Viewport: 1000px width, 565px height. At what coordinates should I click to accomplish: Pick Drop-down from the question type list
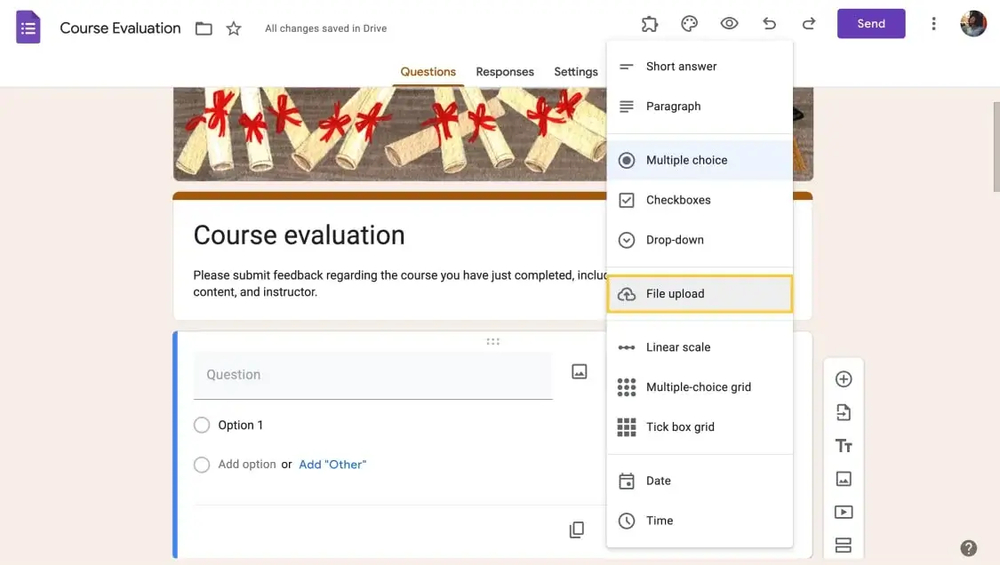pyautogui.click(x=675, y=240)
